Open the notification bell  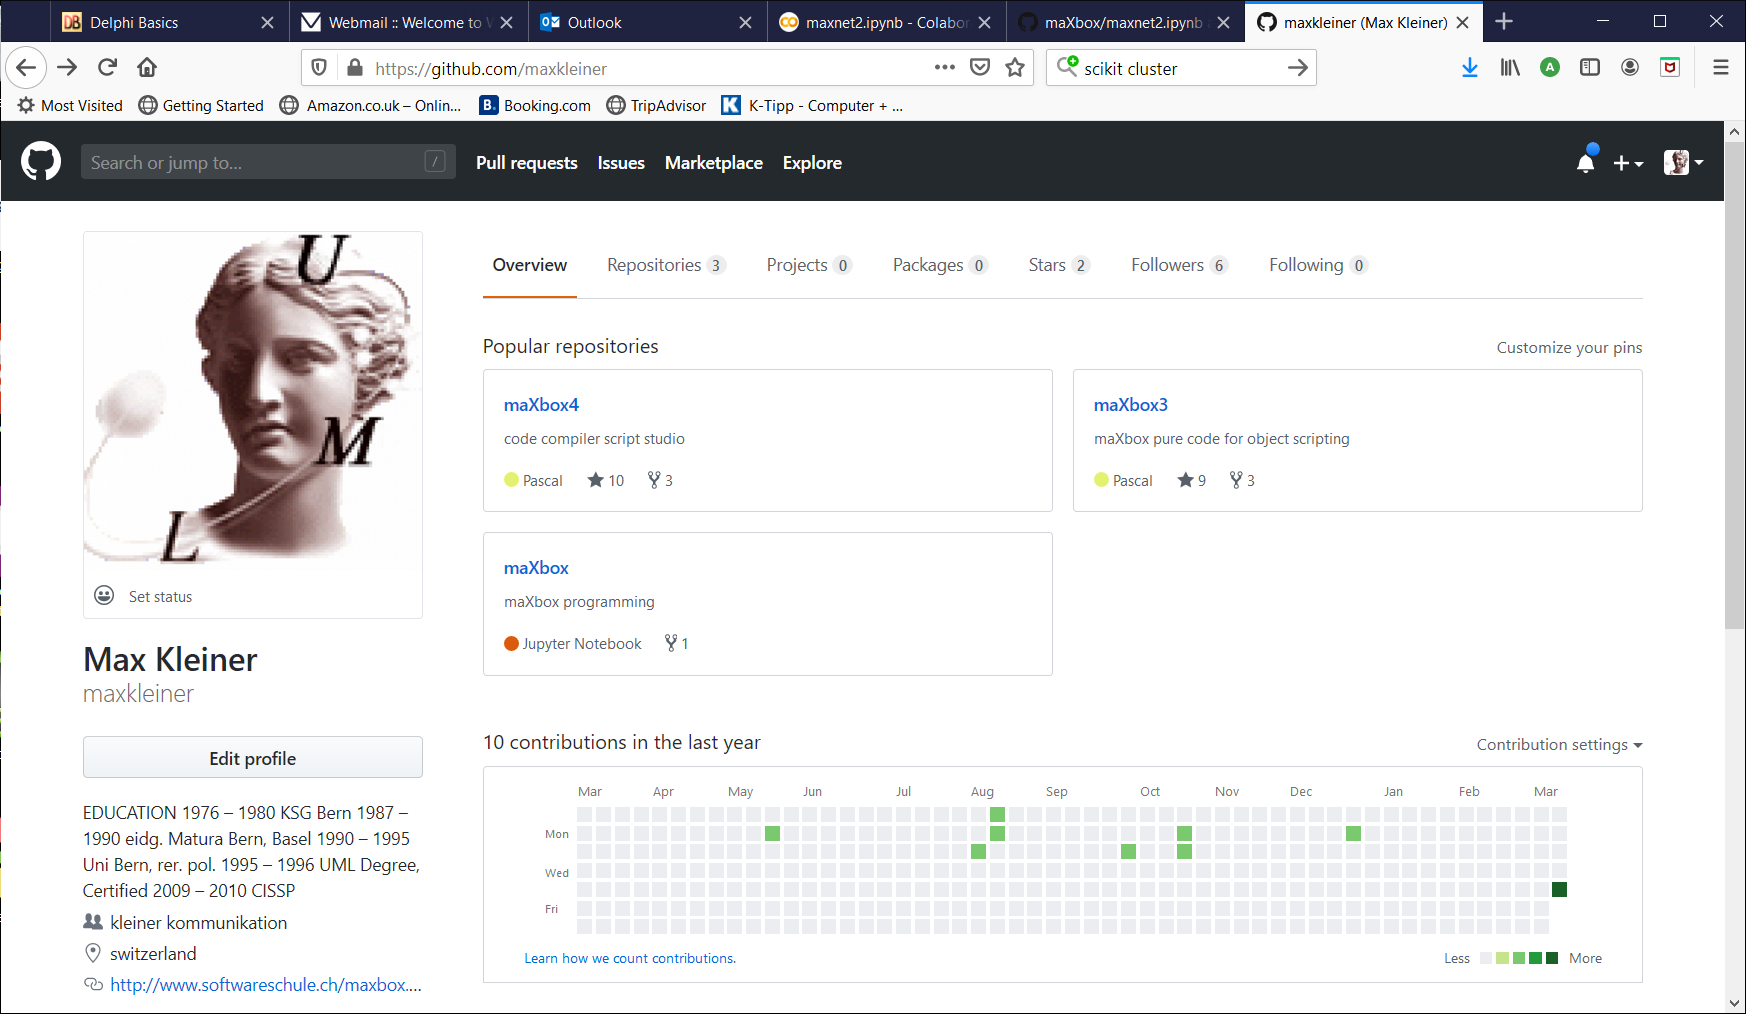1586,161
